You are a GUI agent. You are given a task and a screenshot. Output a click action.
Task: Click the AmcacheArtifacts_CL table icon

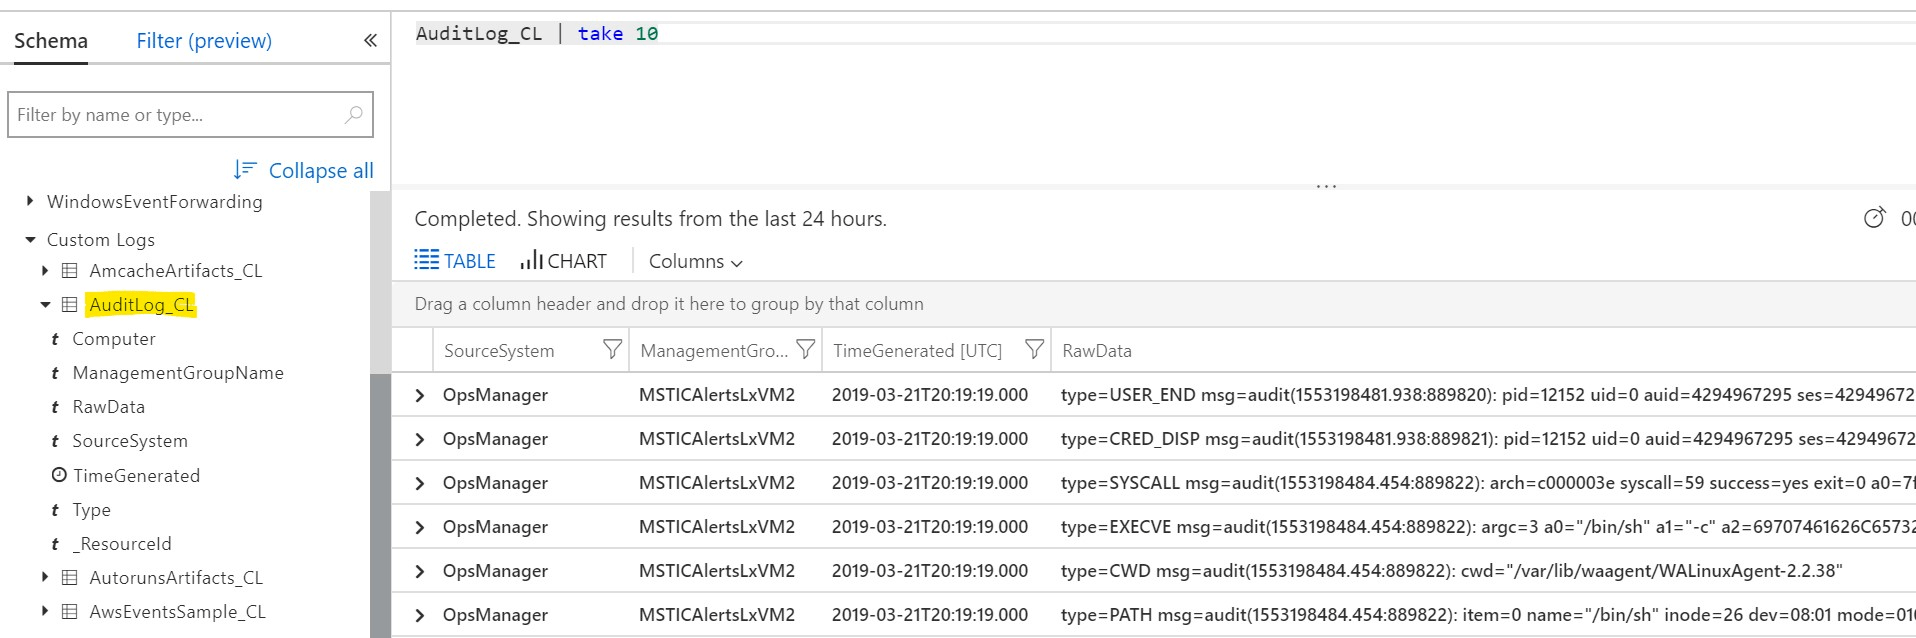coord(70,271)
